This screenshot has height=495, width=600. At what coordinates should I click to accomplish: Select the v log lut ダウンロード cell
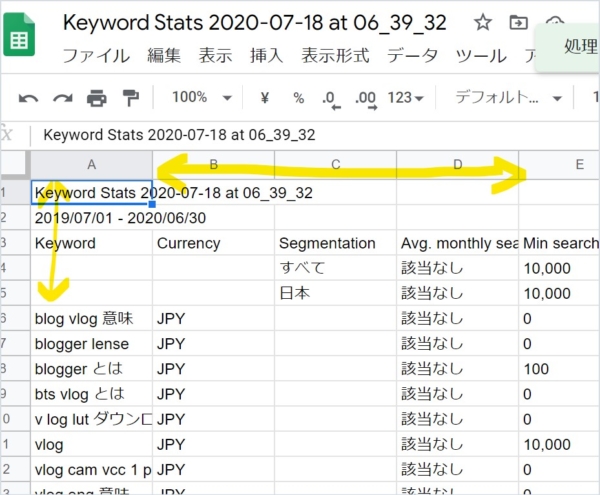(91, 419)
